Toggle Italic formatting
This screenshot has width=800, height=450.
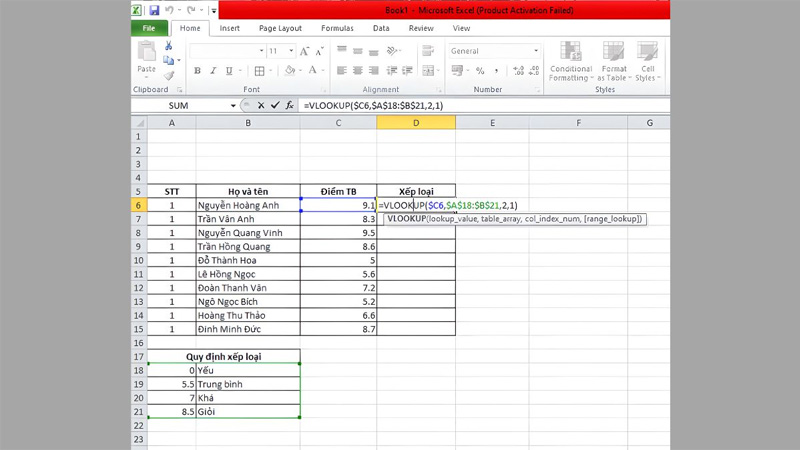tap(213, 71)
